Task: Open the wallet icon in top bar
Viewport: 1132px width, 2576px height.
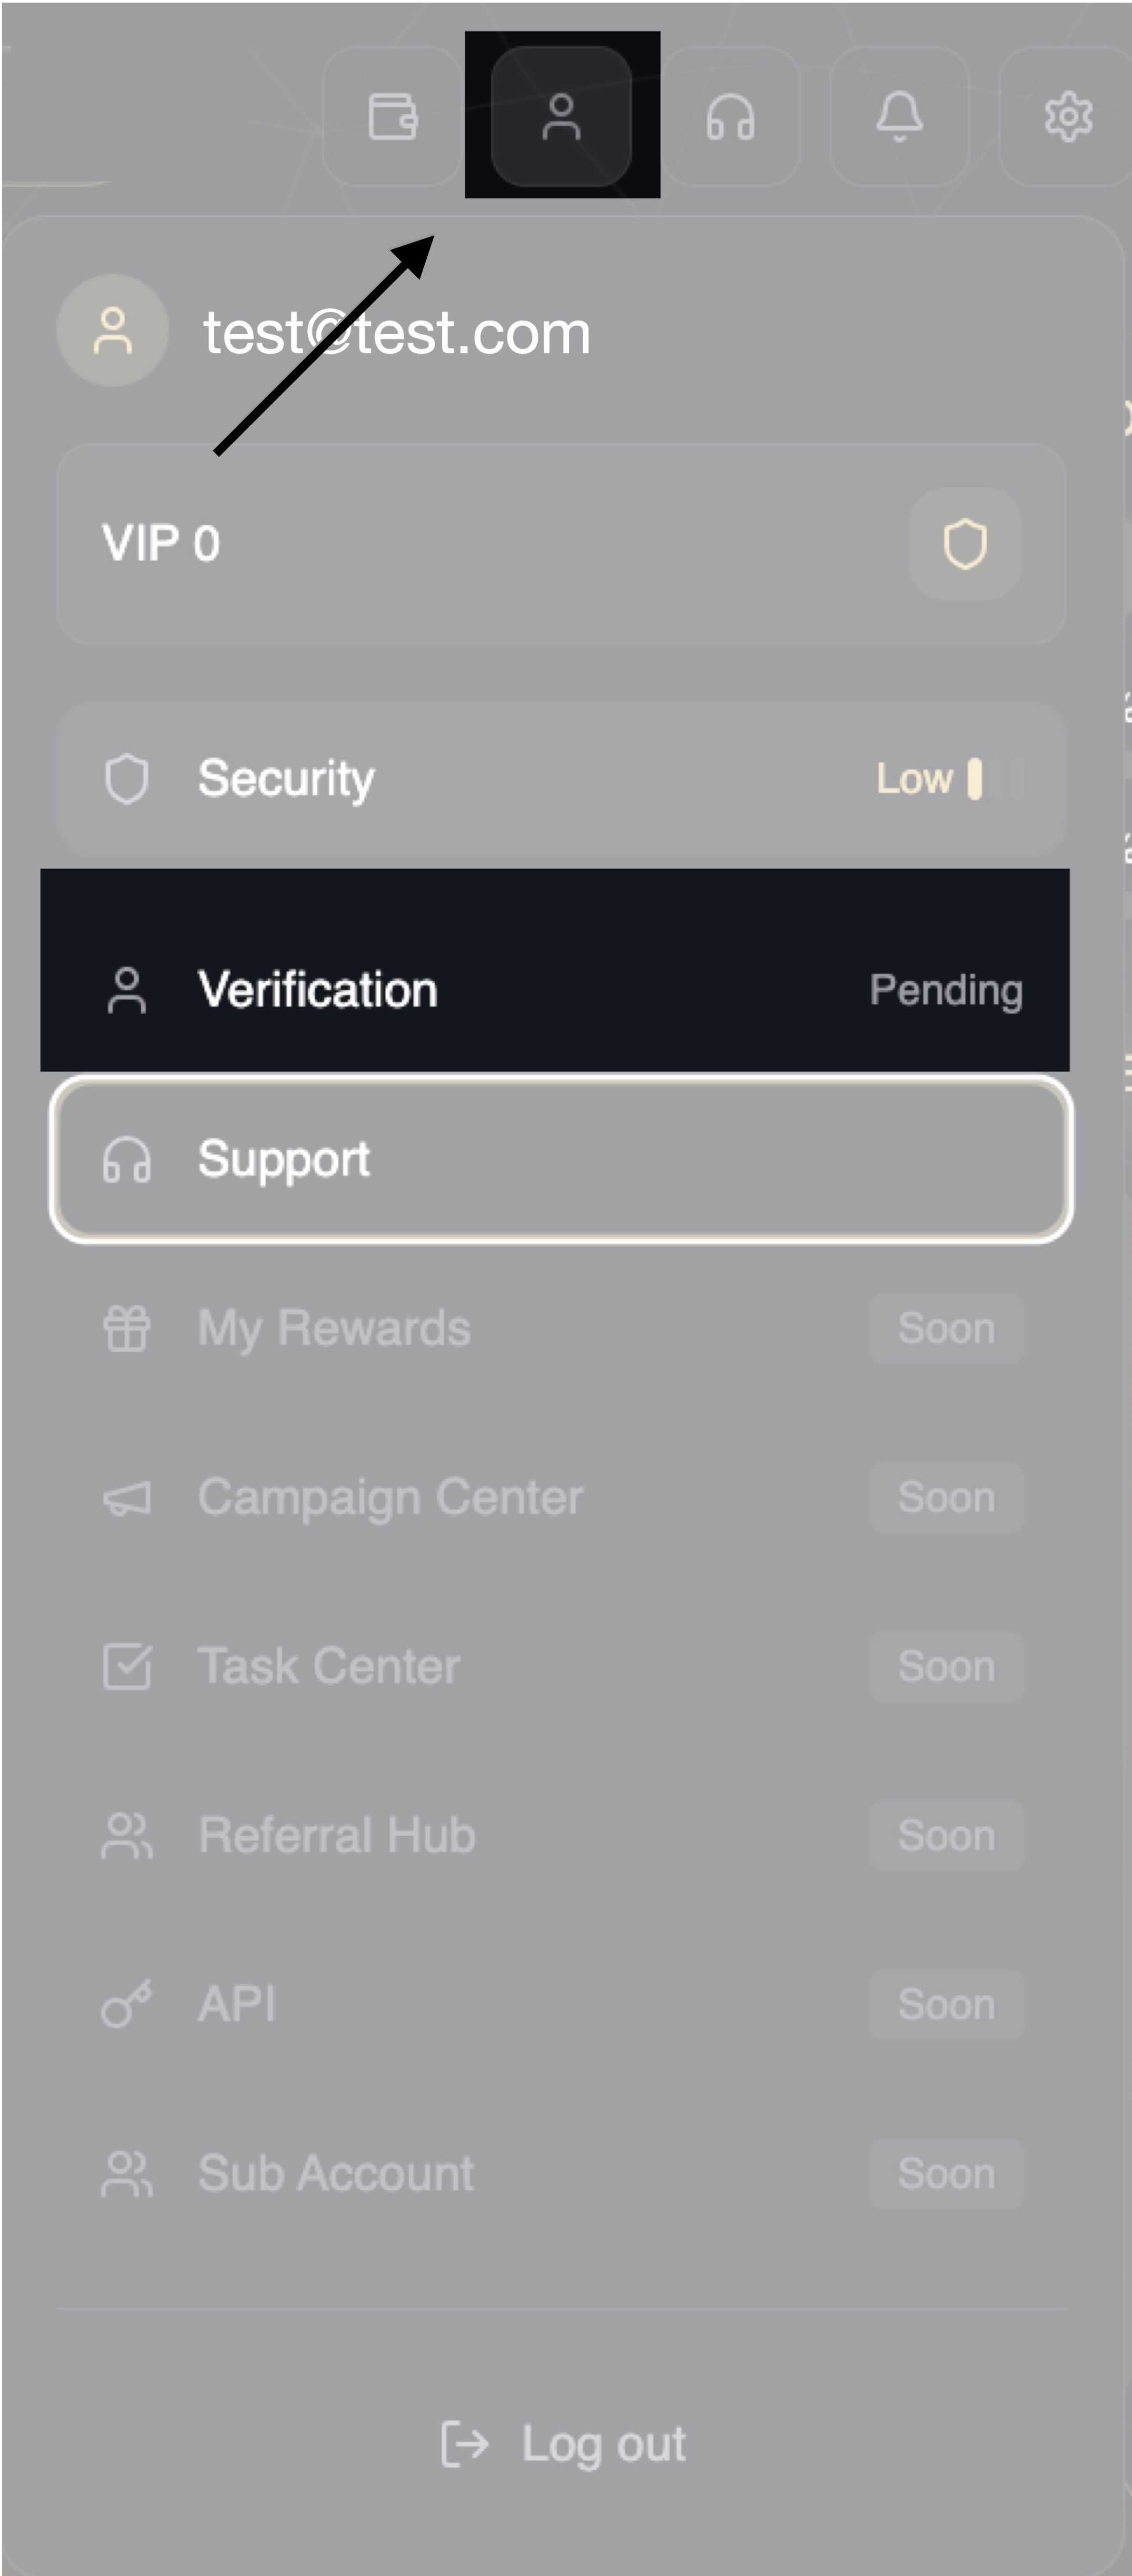Action: tap(392, 116)
